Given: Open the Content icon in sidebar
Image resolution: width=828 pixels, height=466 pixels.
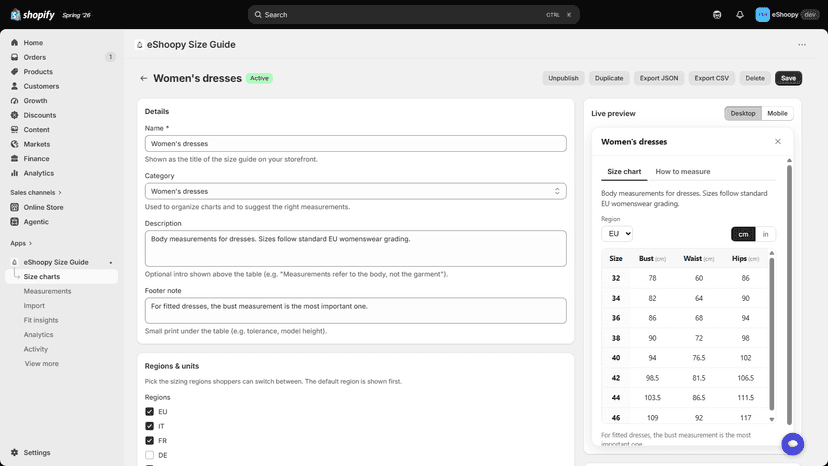Looking at the screenshot, I should click(14, 129).
